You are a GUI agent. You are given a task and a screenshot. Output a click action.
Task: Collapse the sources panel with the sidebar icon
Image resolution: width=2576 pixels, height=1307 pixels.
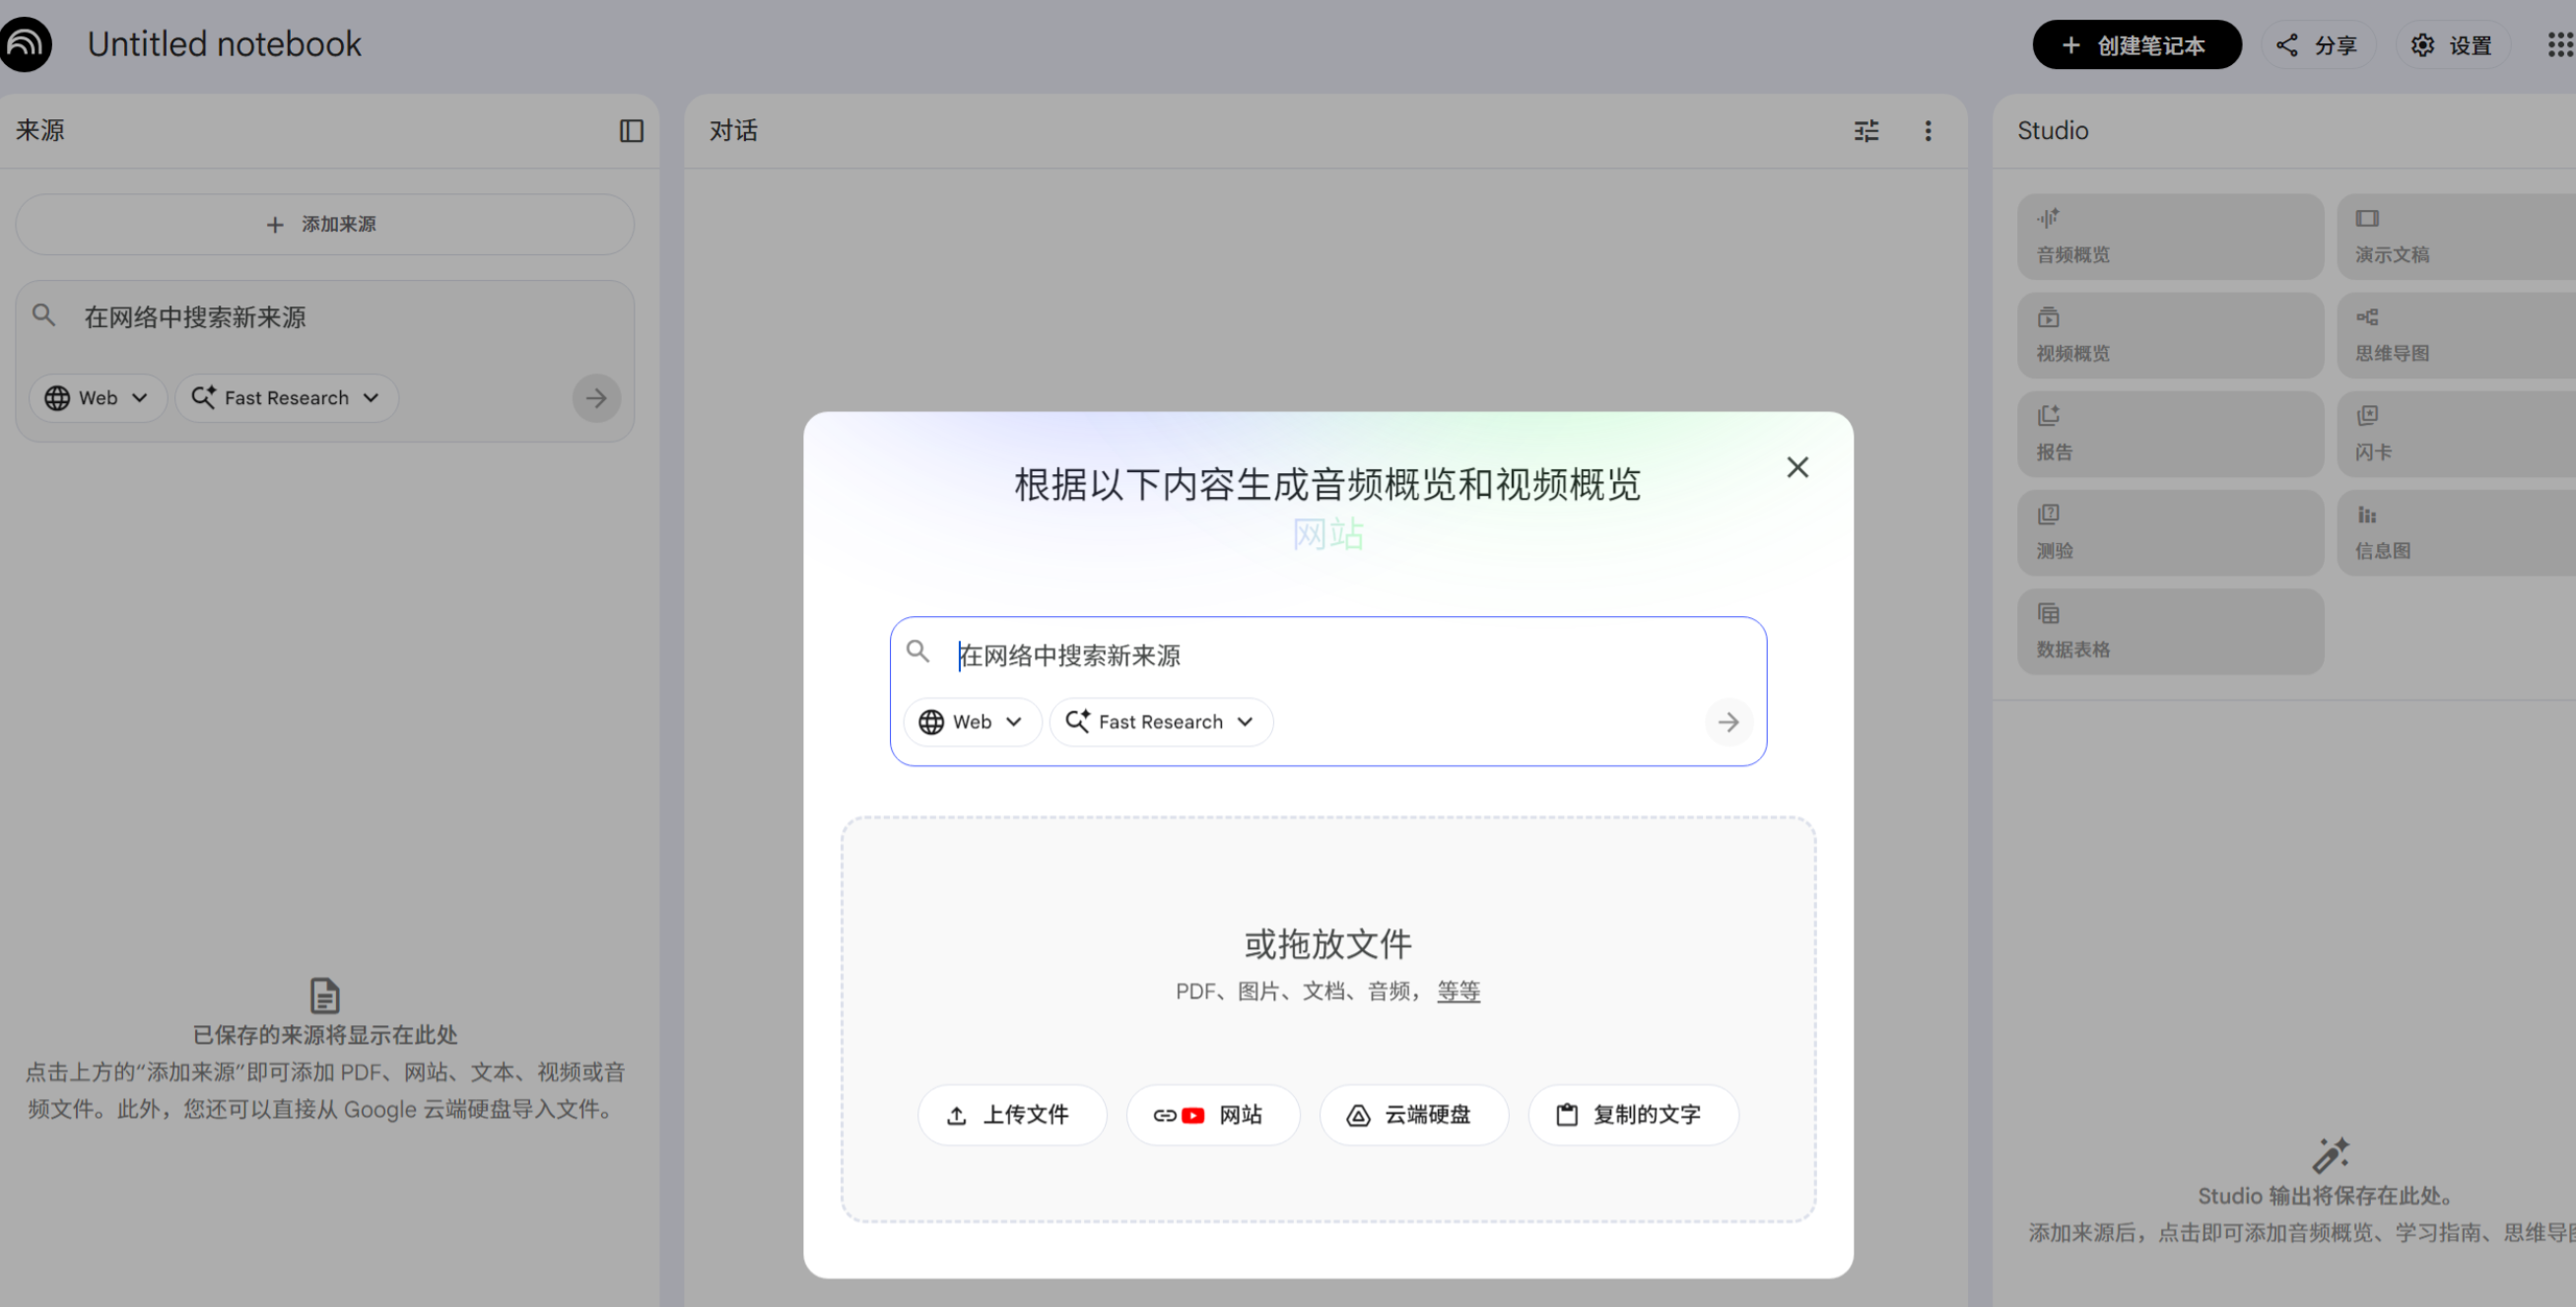631,131
